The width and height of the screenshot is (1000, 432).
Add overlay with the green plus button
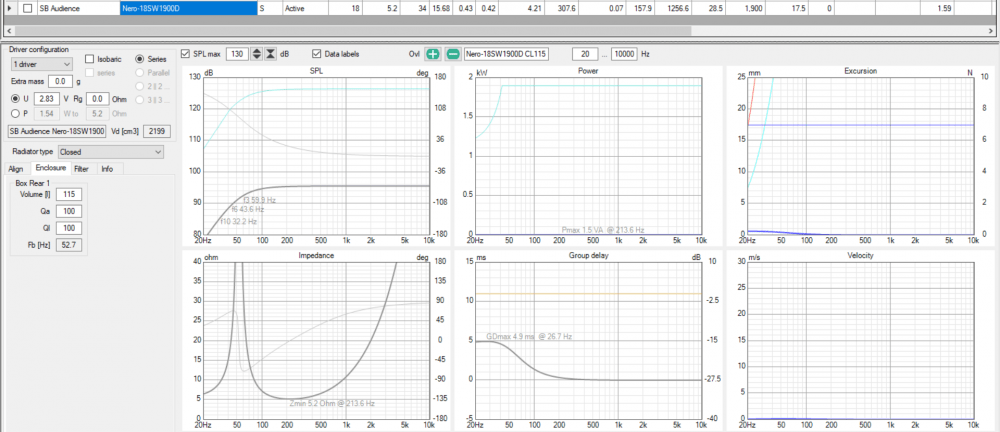(433, 54)
